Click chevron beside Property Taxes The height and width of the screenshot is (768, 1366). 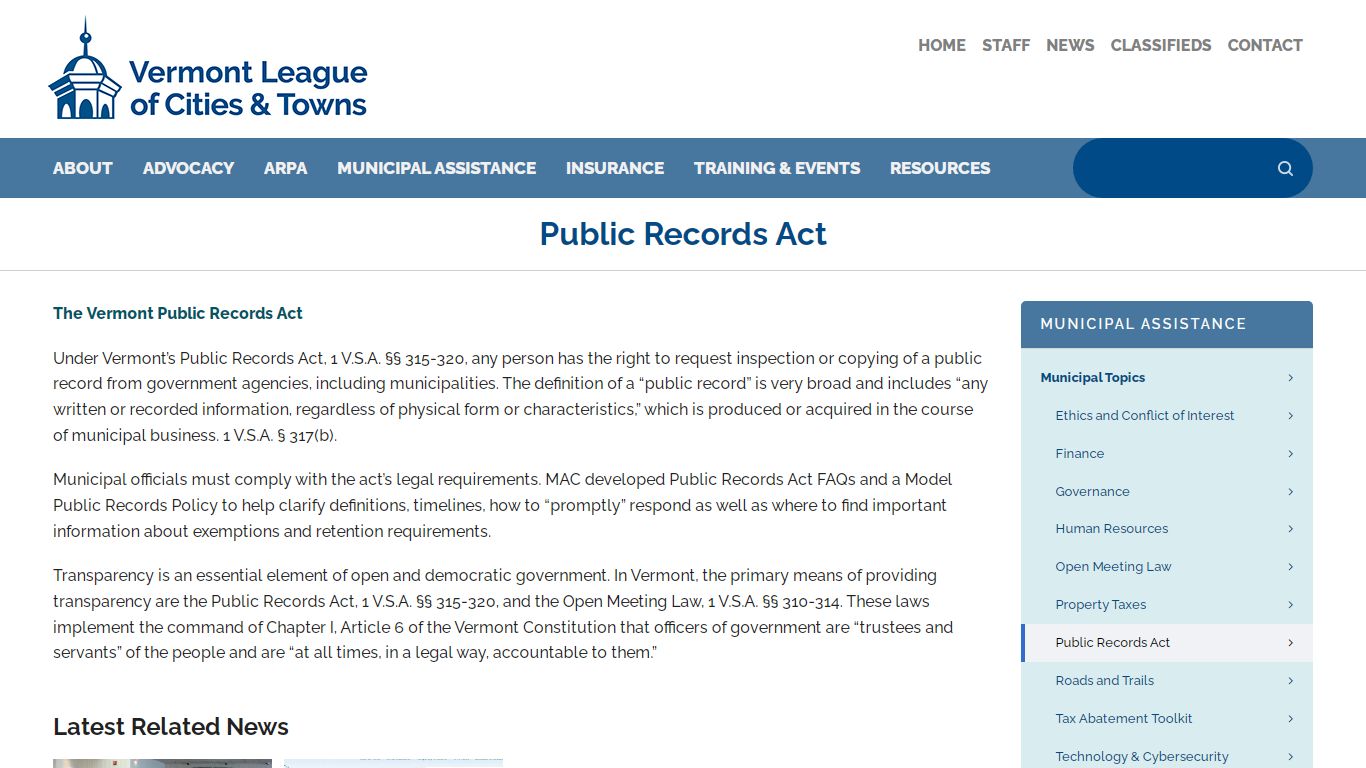(1290, 605)
